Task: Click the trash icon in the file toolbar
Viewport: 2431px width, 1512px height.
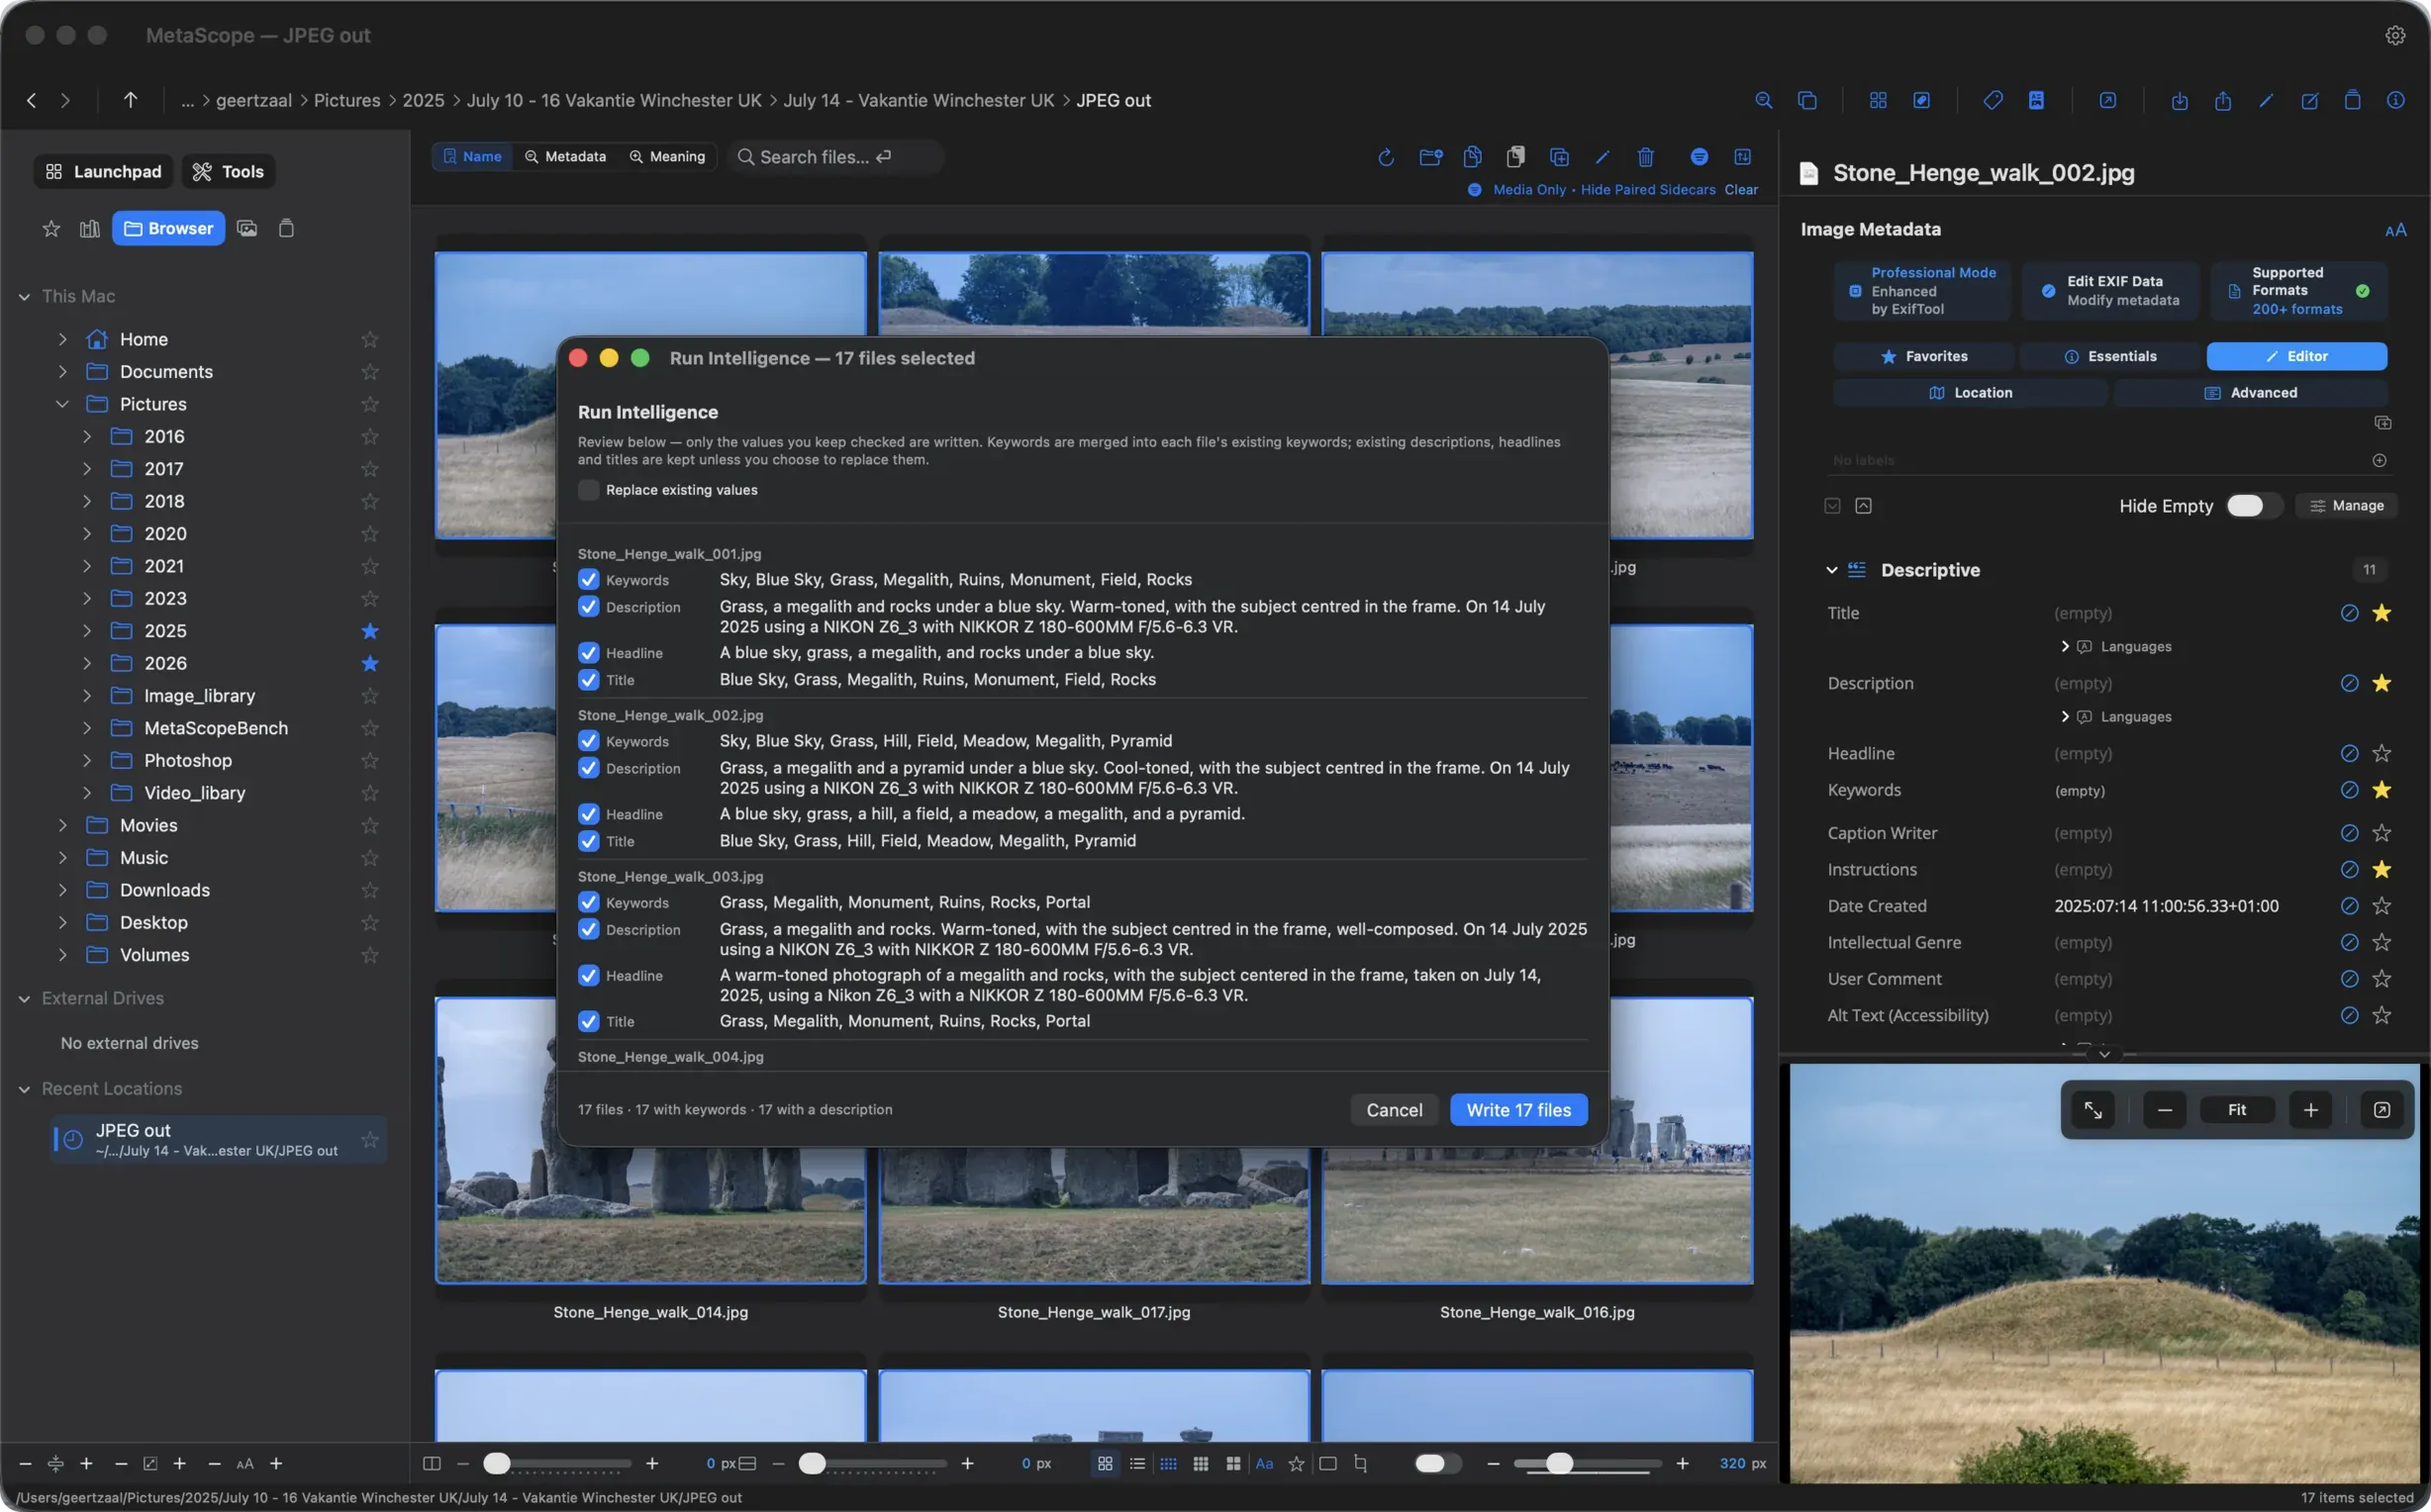Action: (1645, 157)
